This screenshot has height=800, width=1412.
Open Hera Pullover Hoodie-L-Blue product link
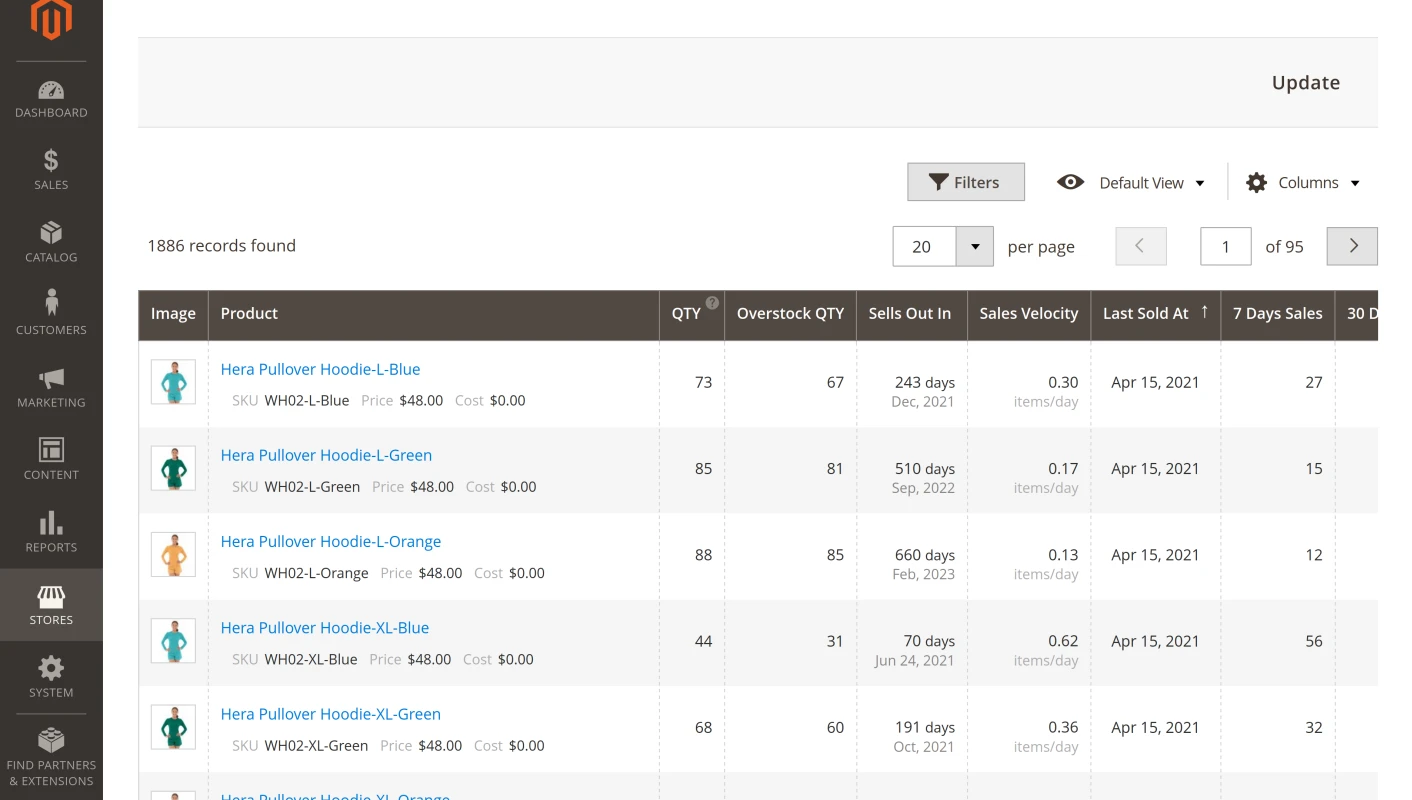320,369
